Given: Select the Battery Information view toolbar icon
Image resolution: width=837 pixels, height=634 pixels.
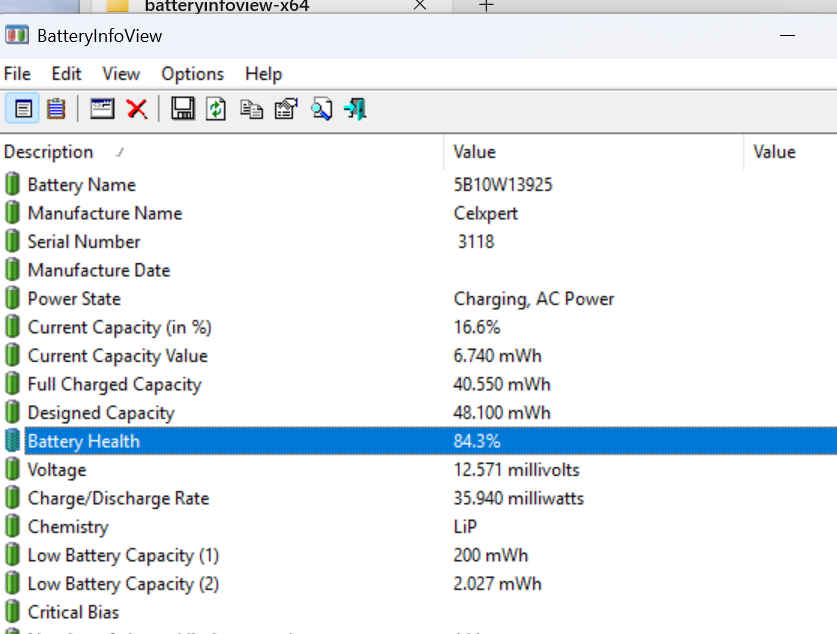Looking at the screenshot, I should coord(22,109).
